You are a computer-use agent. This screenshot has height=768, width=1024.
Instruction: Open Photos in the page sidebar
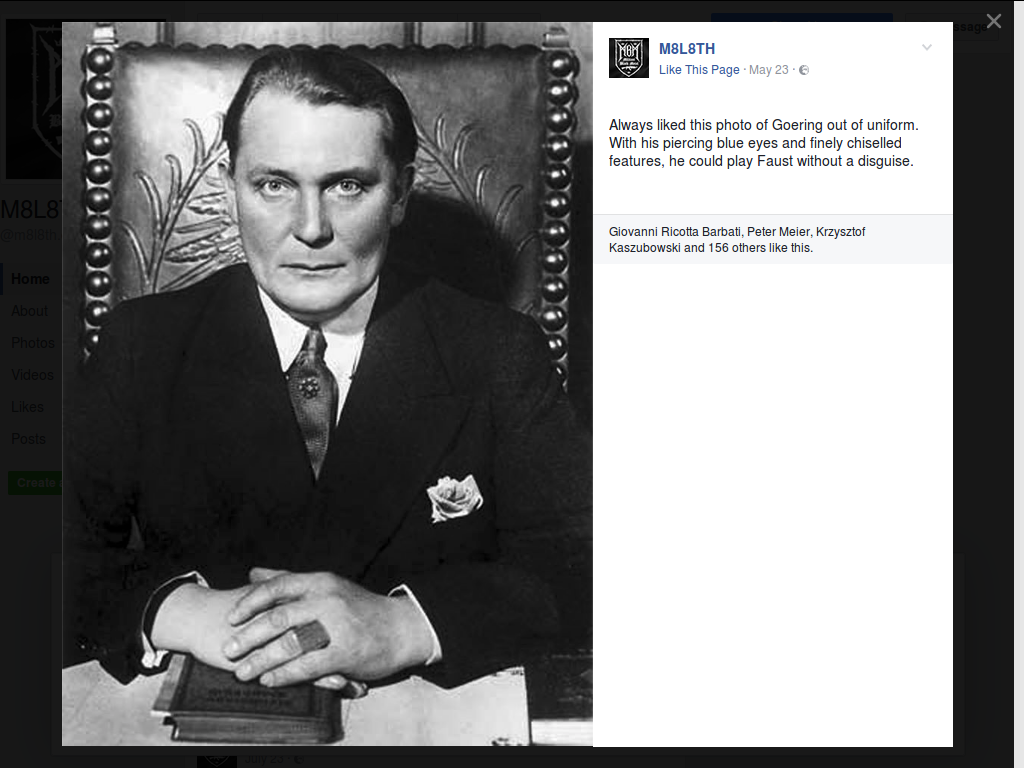(x=33, y=343)
